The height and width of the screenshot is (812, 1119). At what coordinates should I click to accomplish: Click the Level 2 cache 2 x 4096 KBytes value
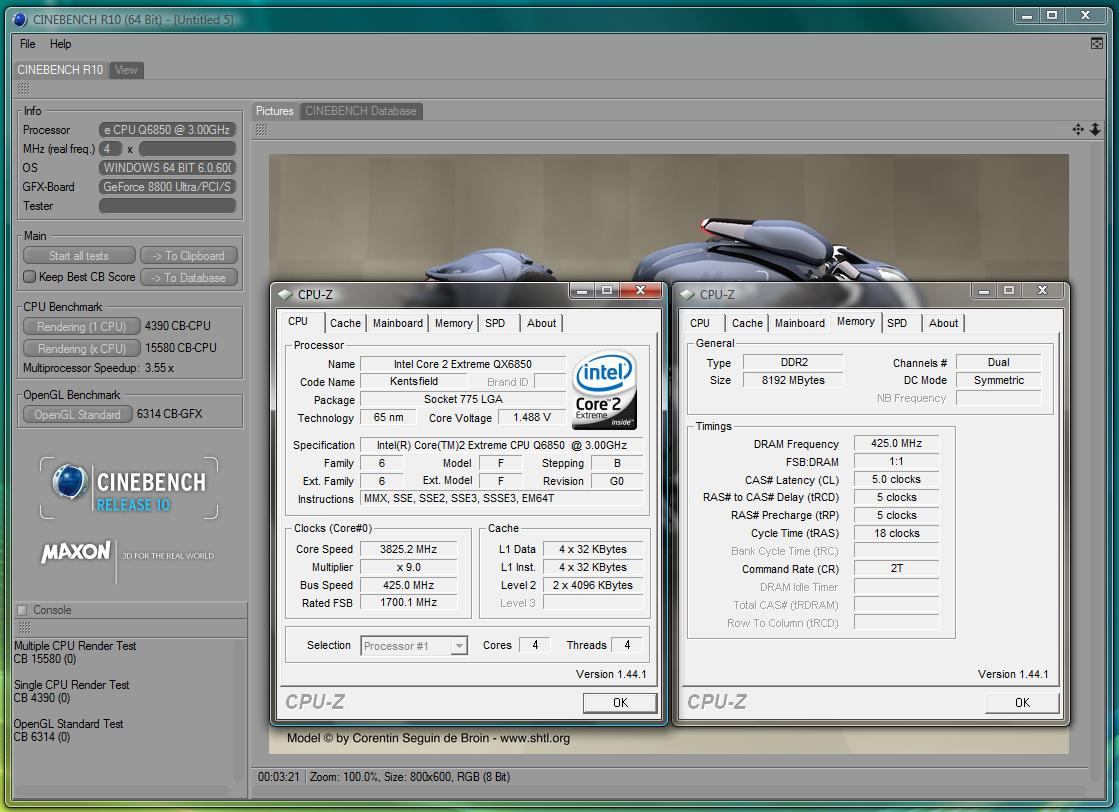coord(592,584)
